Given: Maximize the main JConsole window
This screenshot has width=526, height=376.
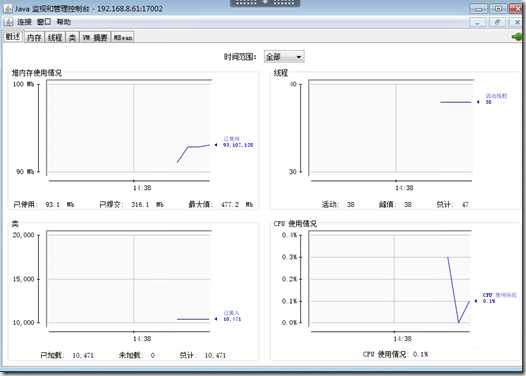Looking at the screenshot, I should point(498,9).
